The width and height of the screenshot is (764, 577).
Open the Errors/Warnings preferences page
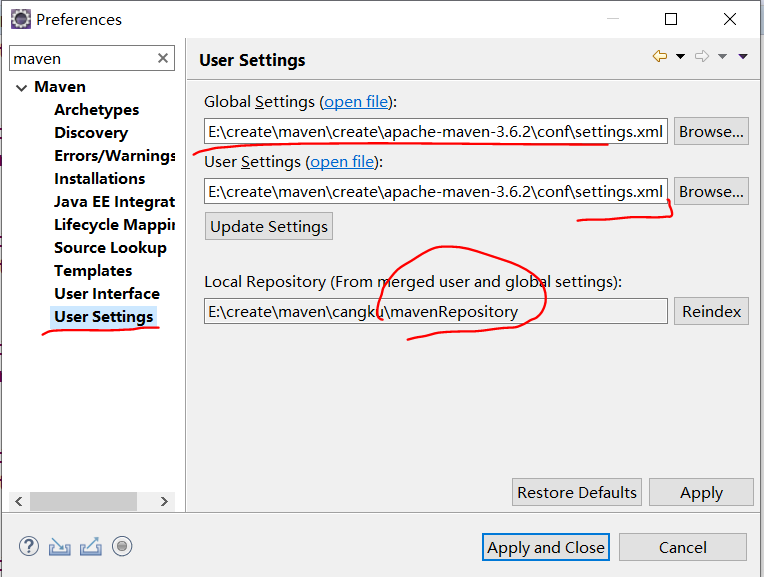(x=115, y=155)
